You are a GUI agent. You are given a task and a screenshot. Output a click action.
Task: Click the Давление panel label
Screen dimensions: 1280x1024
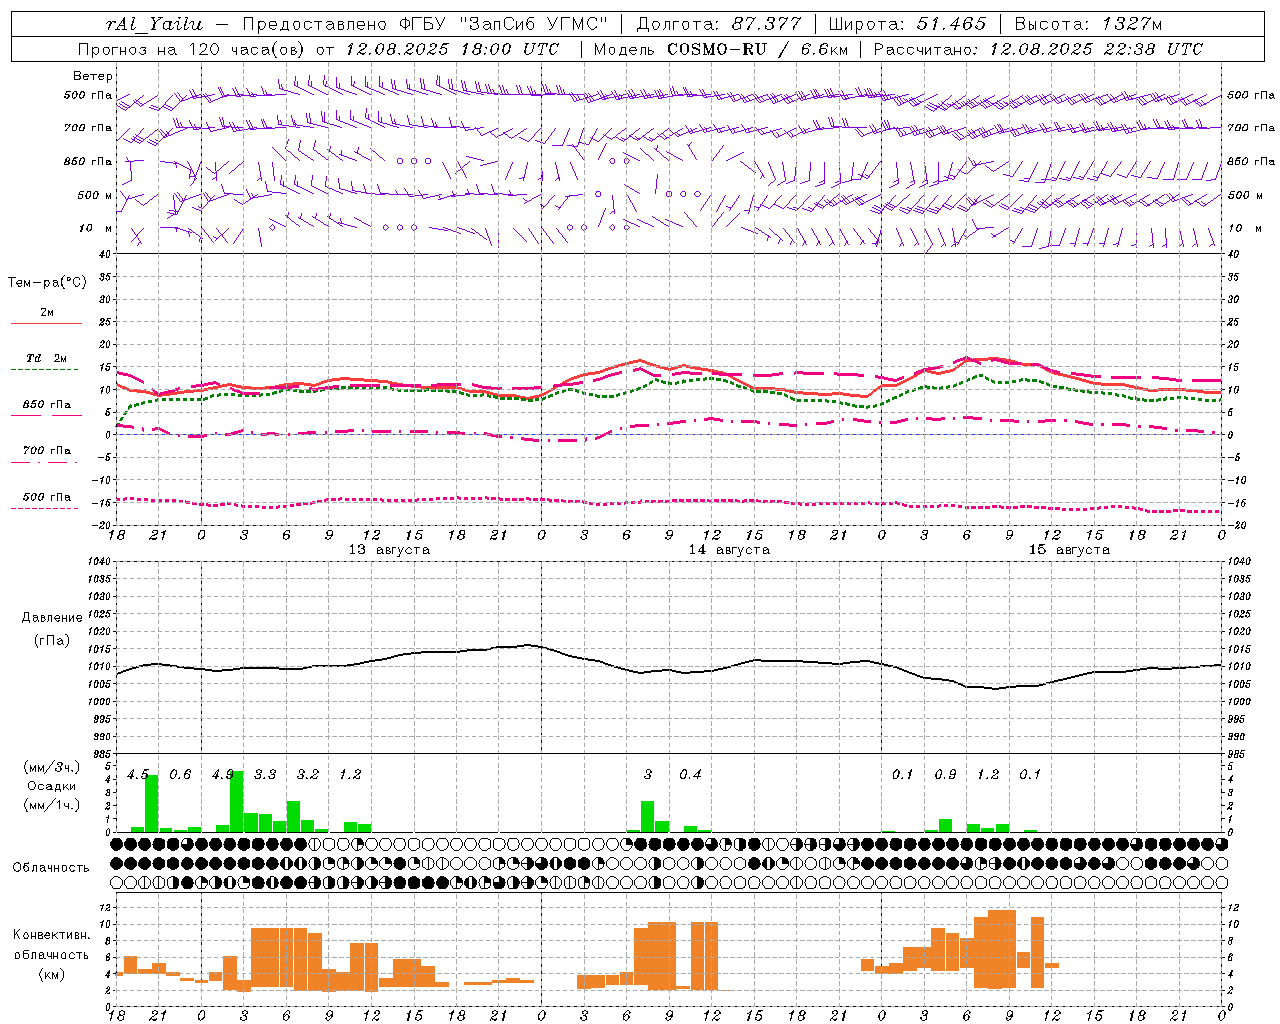[52, 618]
